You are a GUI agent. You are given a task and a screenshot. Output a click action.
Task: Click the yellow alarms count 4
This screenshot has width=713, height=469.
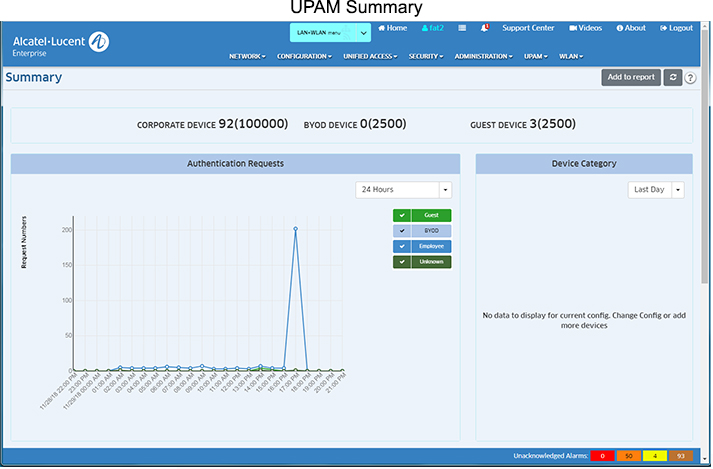(x=655, y=456)
